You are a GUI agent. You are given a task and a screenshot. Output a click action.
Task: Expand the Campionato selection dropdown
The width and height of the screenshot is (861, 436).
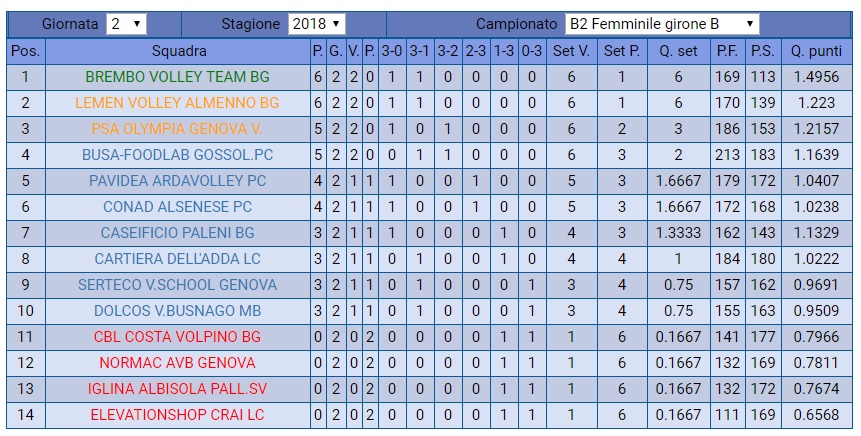(661, 24)
